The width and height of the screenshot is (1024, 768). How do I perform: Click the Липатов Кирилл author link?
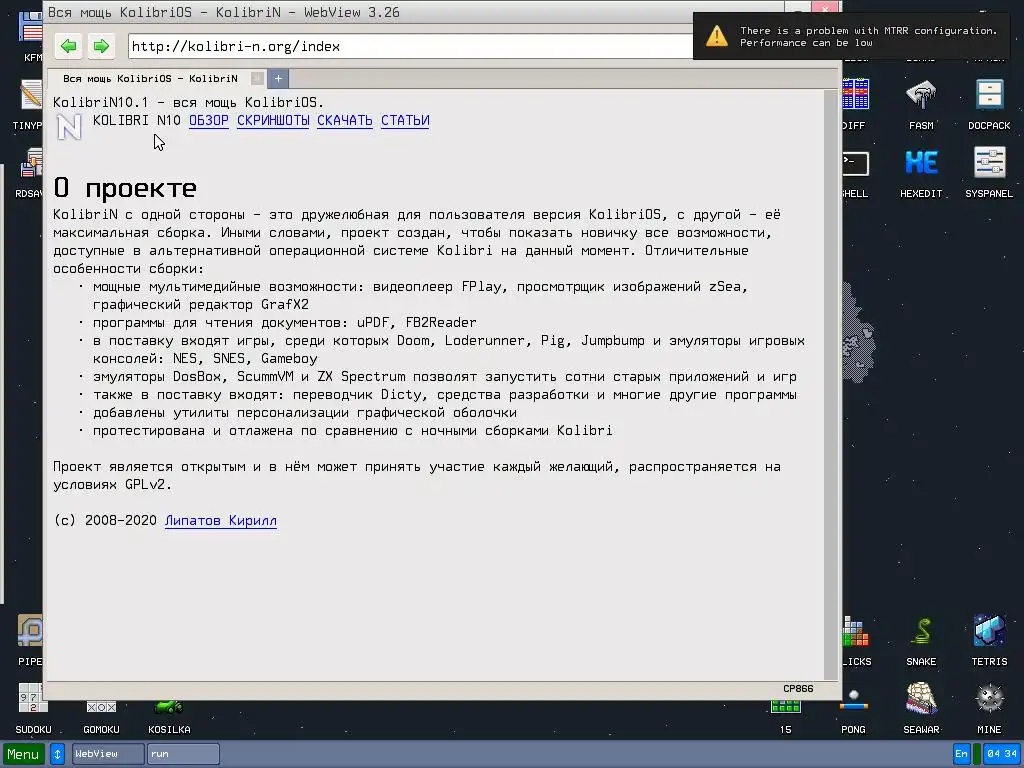[x=221, y=520]
